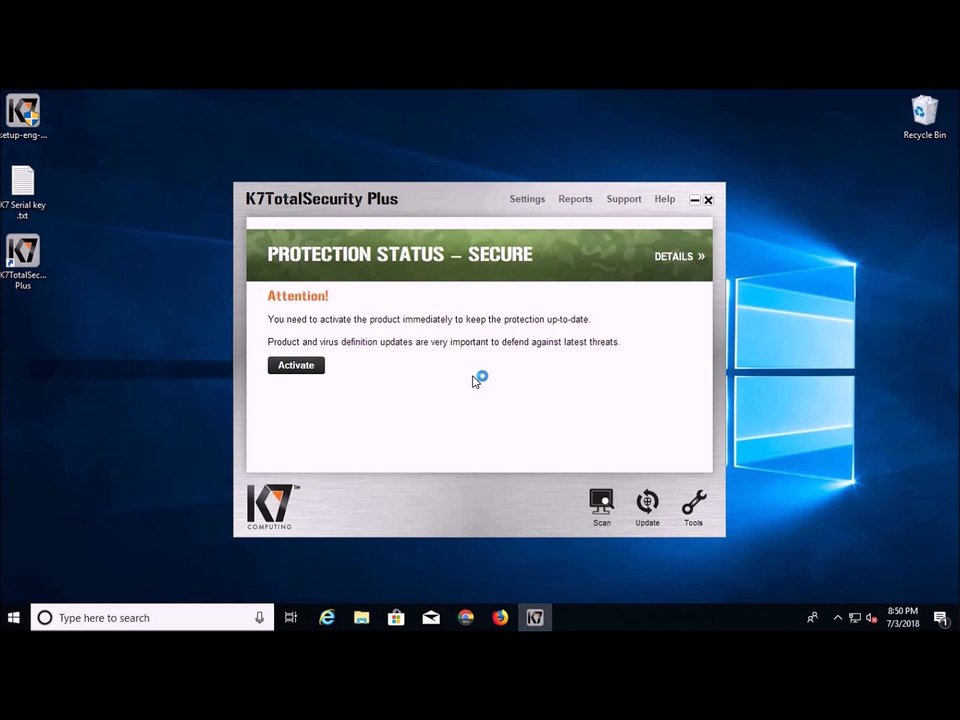Image resolution: width=960 pixels, height=720 pixels.
Task: Open the Windows Start menu
Action: pos(14,618)
